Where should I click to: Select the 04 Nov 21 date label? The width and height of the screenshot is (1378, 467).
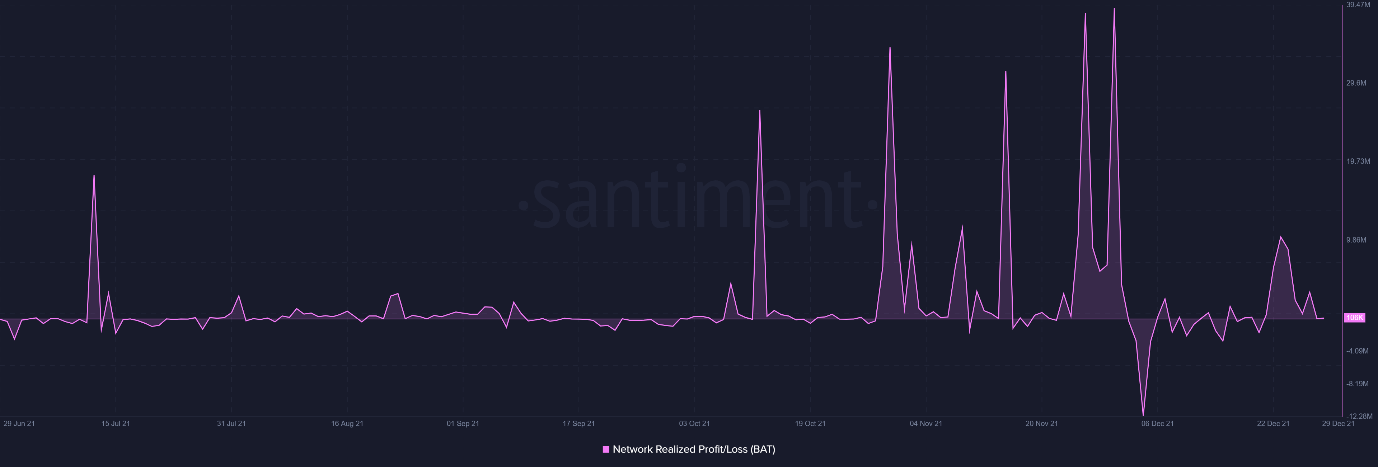[x=926, y=423]
